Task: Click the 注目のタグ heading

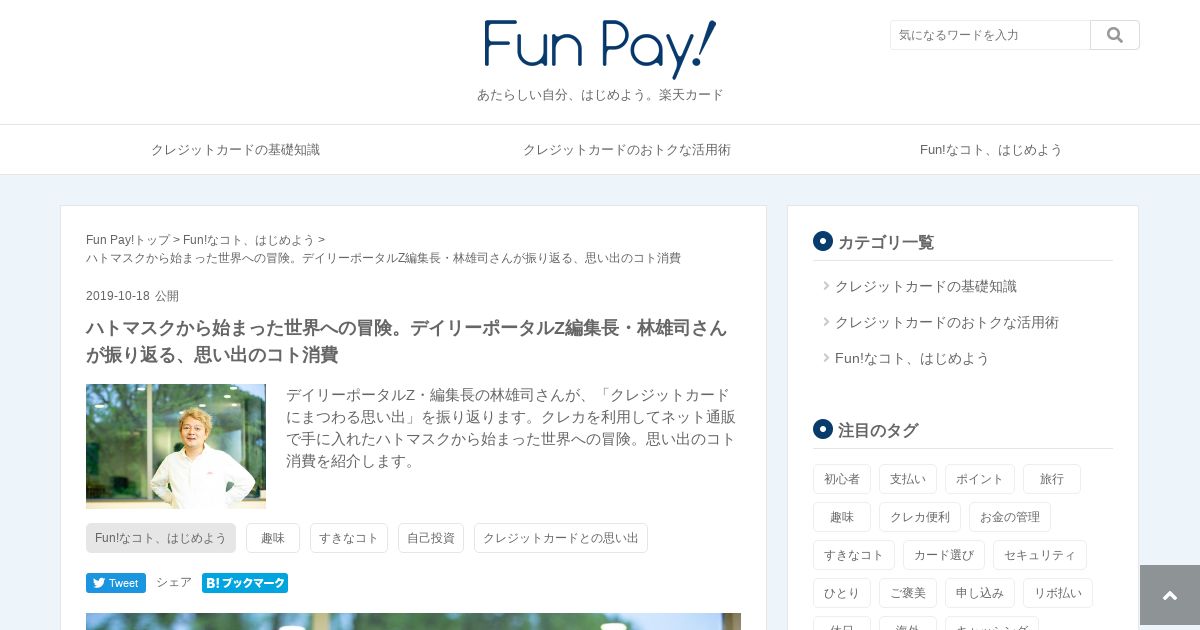Action: [878, 430]
